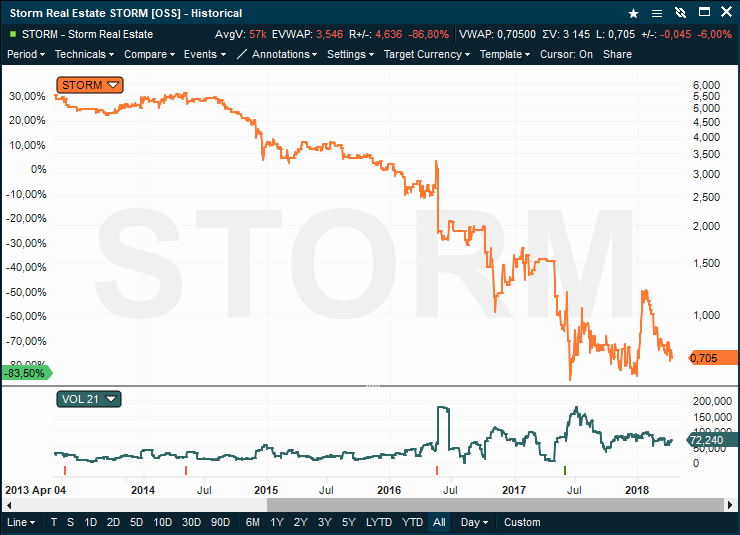Click the red event marker near mid-2016
Image resolution: width=740 pixels, height=535 pixels.
[437, 470]
